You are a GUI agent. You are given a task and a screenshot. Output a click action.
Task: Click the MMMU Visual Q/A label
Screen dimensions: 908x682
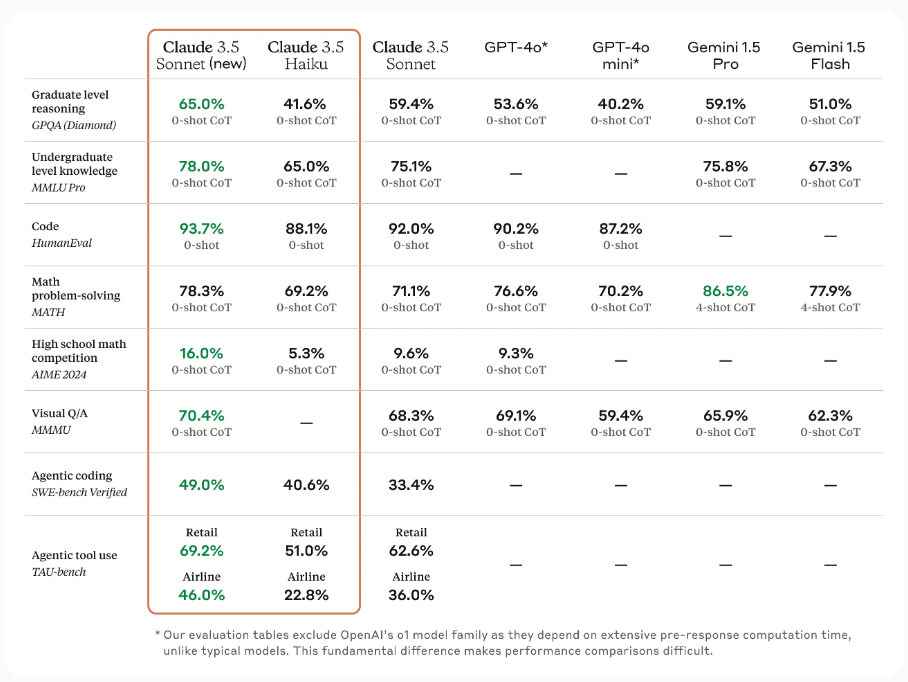click(51, 430)
